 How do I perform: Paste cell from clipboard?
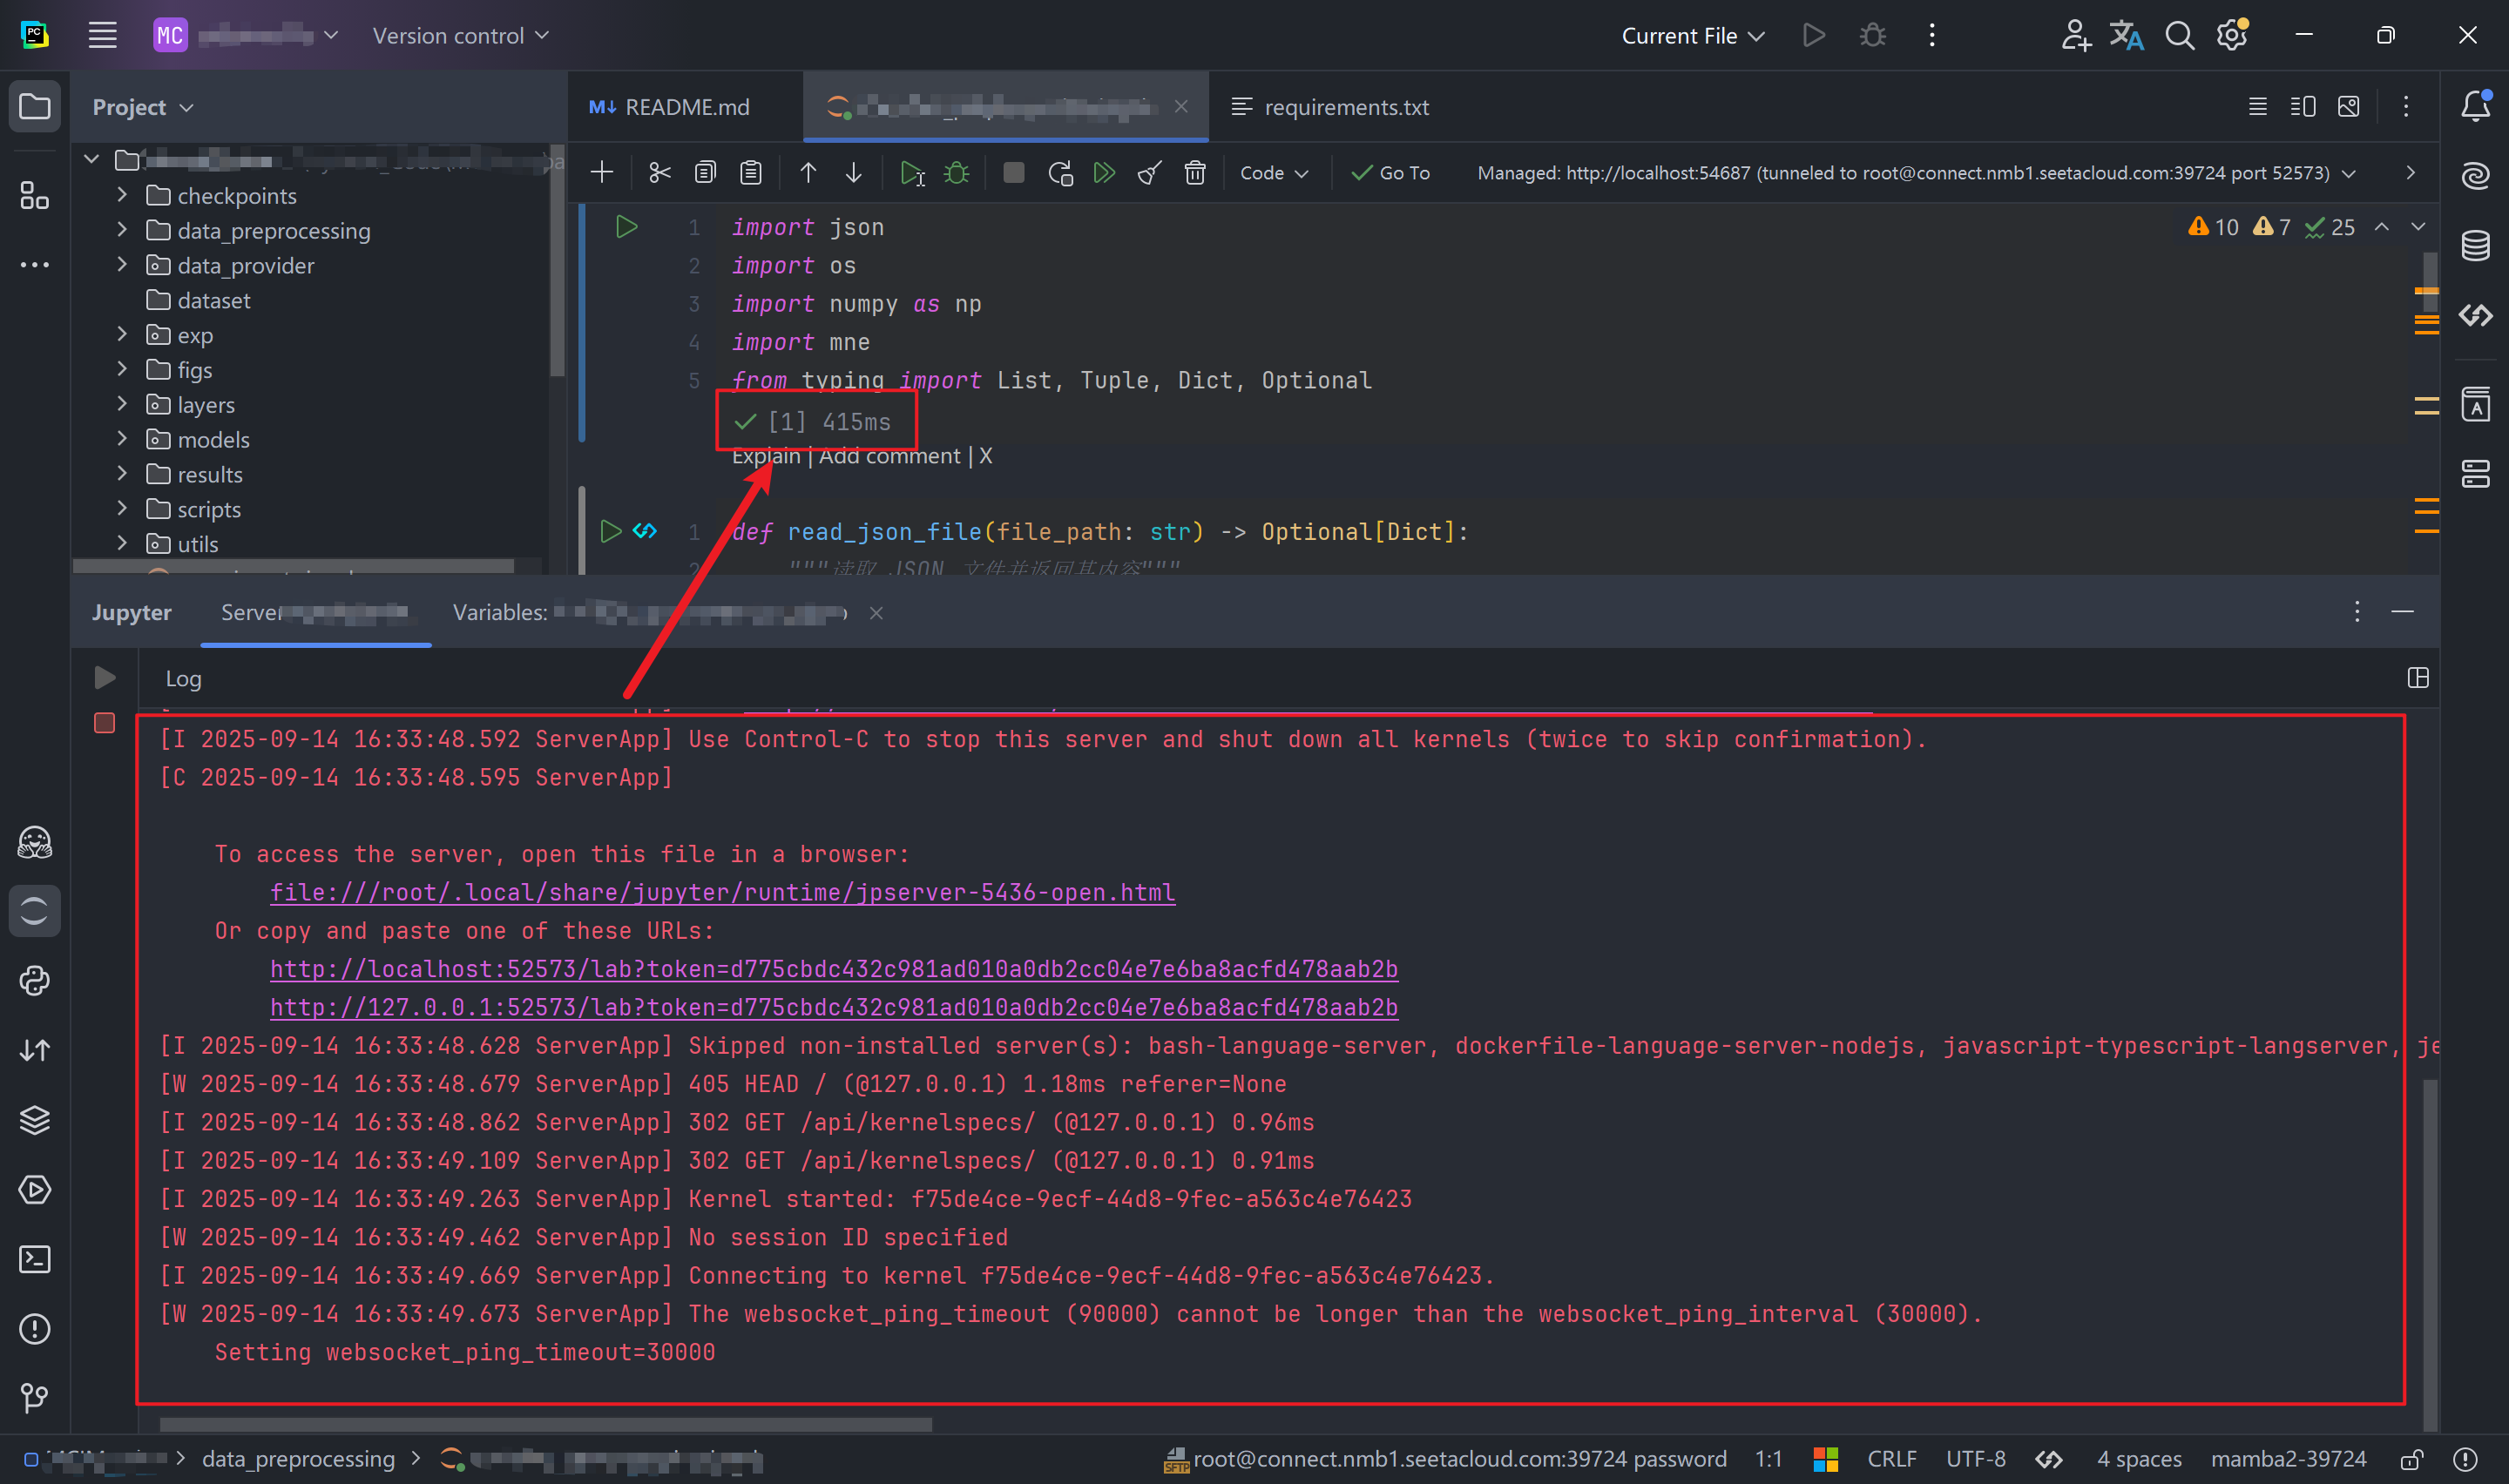point(751,173)
